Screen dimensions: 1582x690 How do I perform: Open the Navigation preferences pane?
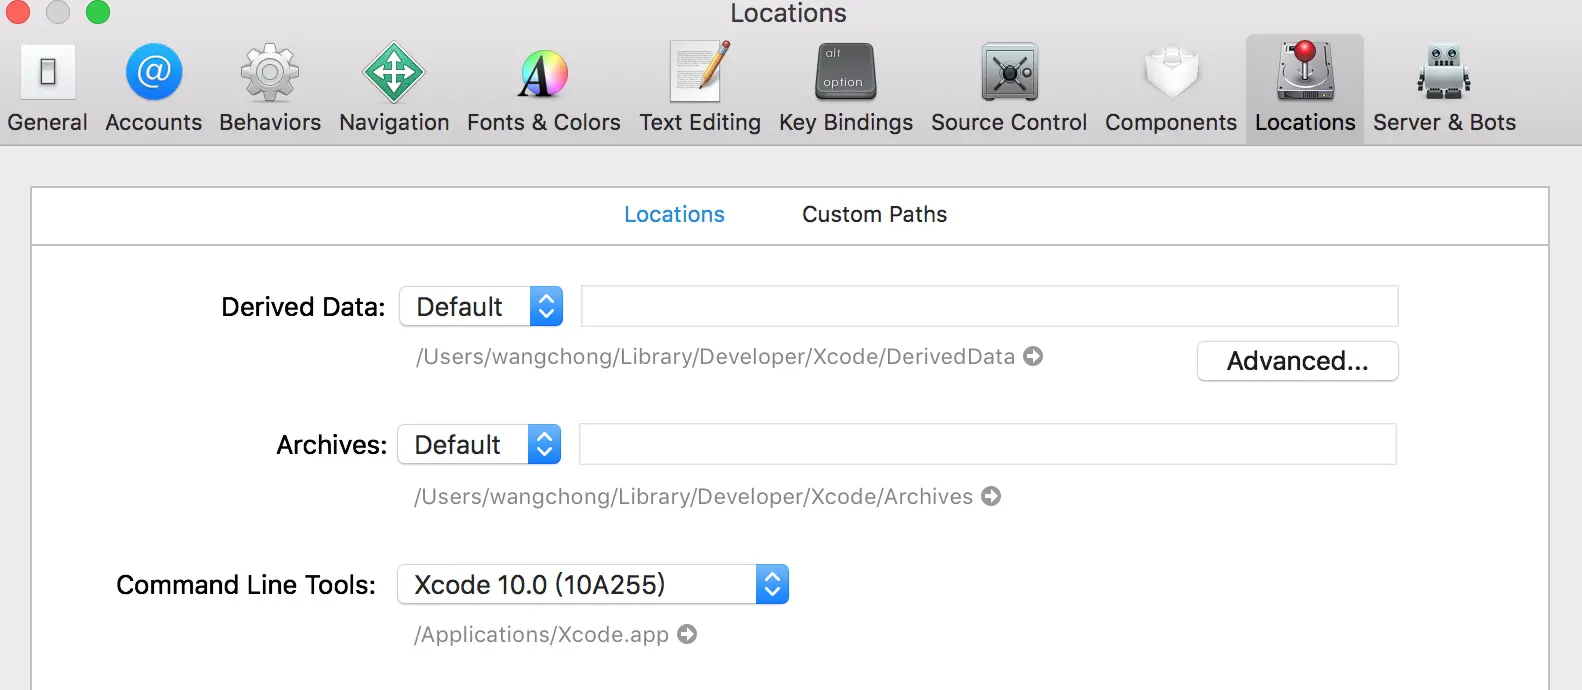[x=394, y=90]
